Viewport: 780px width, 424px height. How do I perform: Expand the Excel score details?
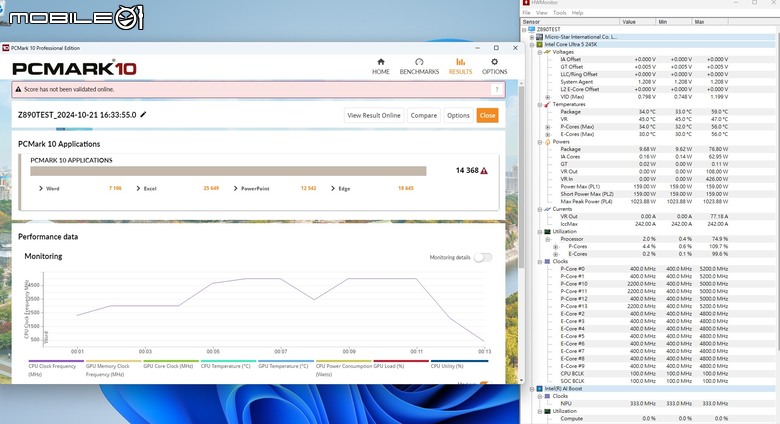(138, 189)
